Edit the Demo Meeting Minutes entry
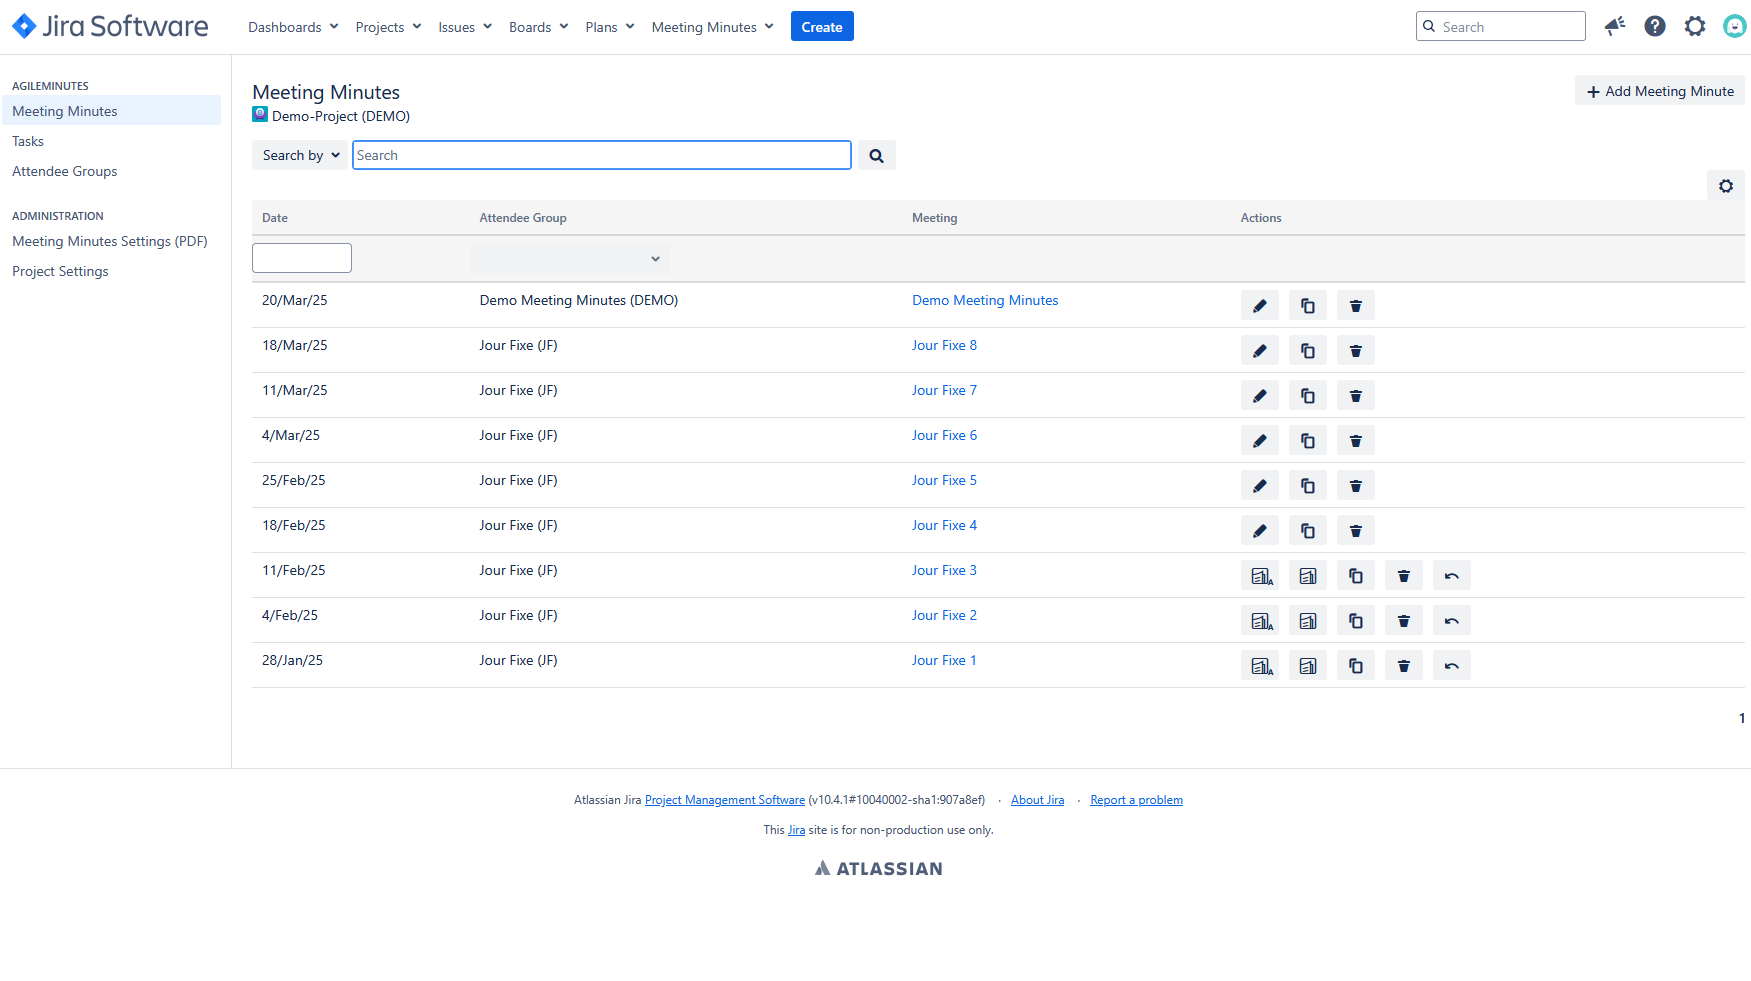Image resolution: width=1751 pixels, height=981 pixels. (1259, 306)
